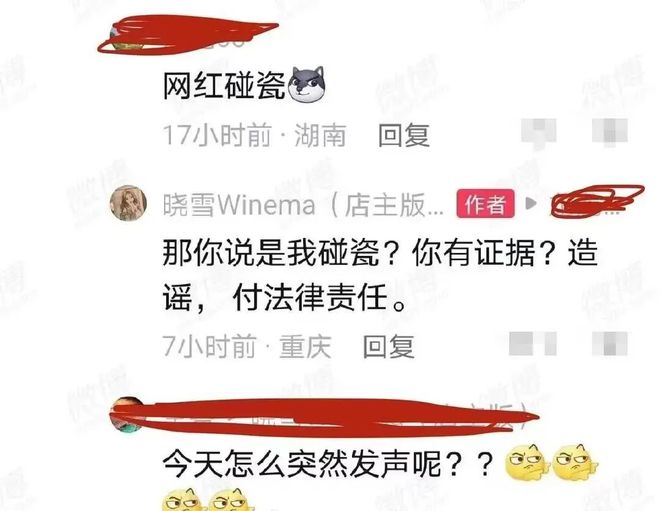Click the husky dog emoji after 网红碰瓷
Viewport: 660px width, 511px height.
click(306, 85)
